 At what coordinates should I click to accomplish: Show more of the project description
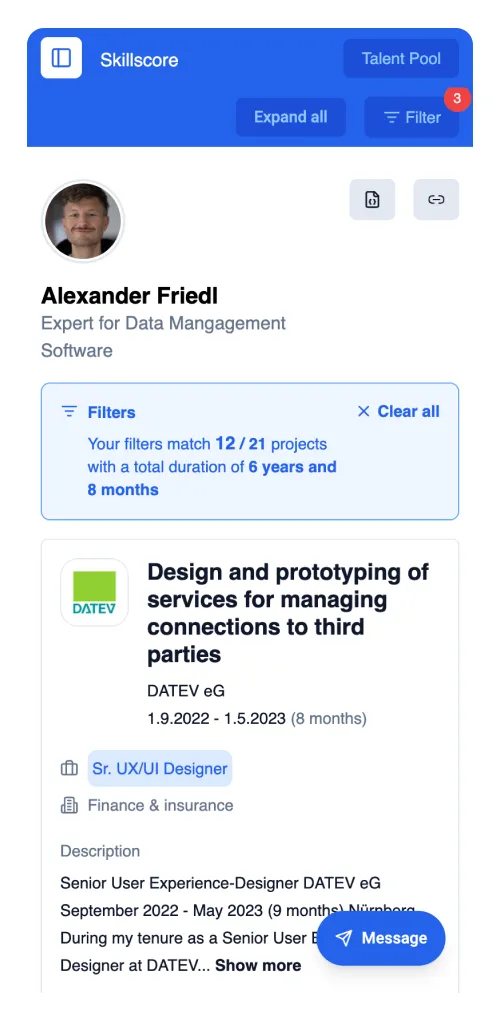point(258,965)
